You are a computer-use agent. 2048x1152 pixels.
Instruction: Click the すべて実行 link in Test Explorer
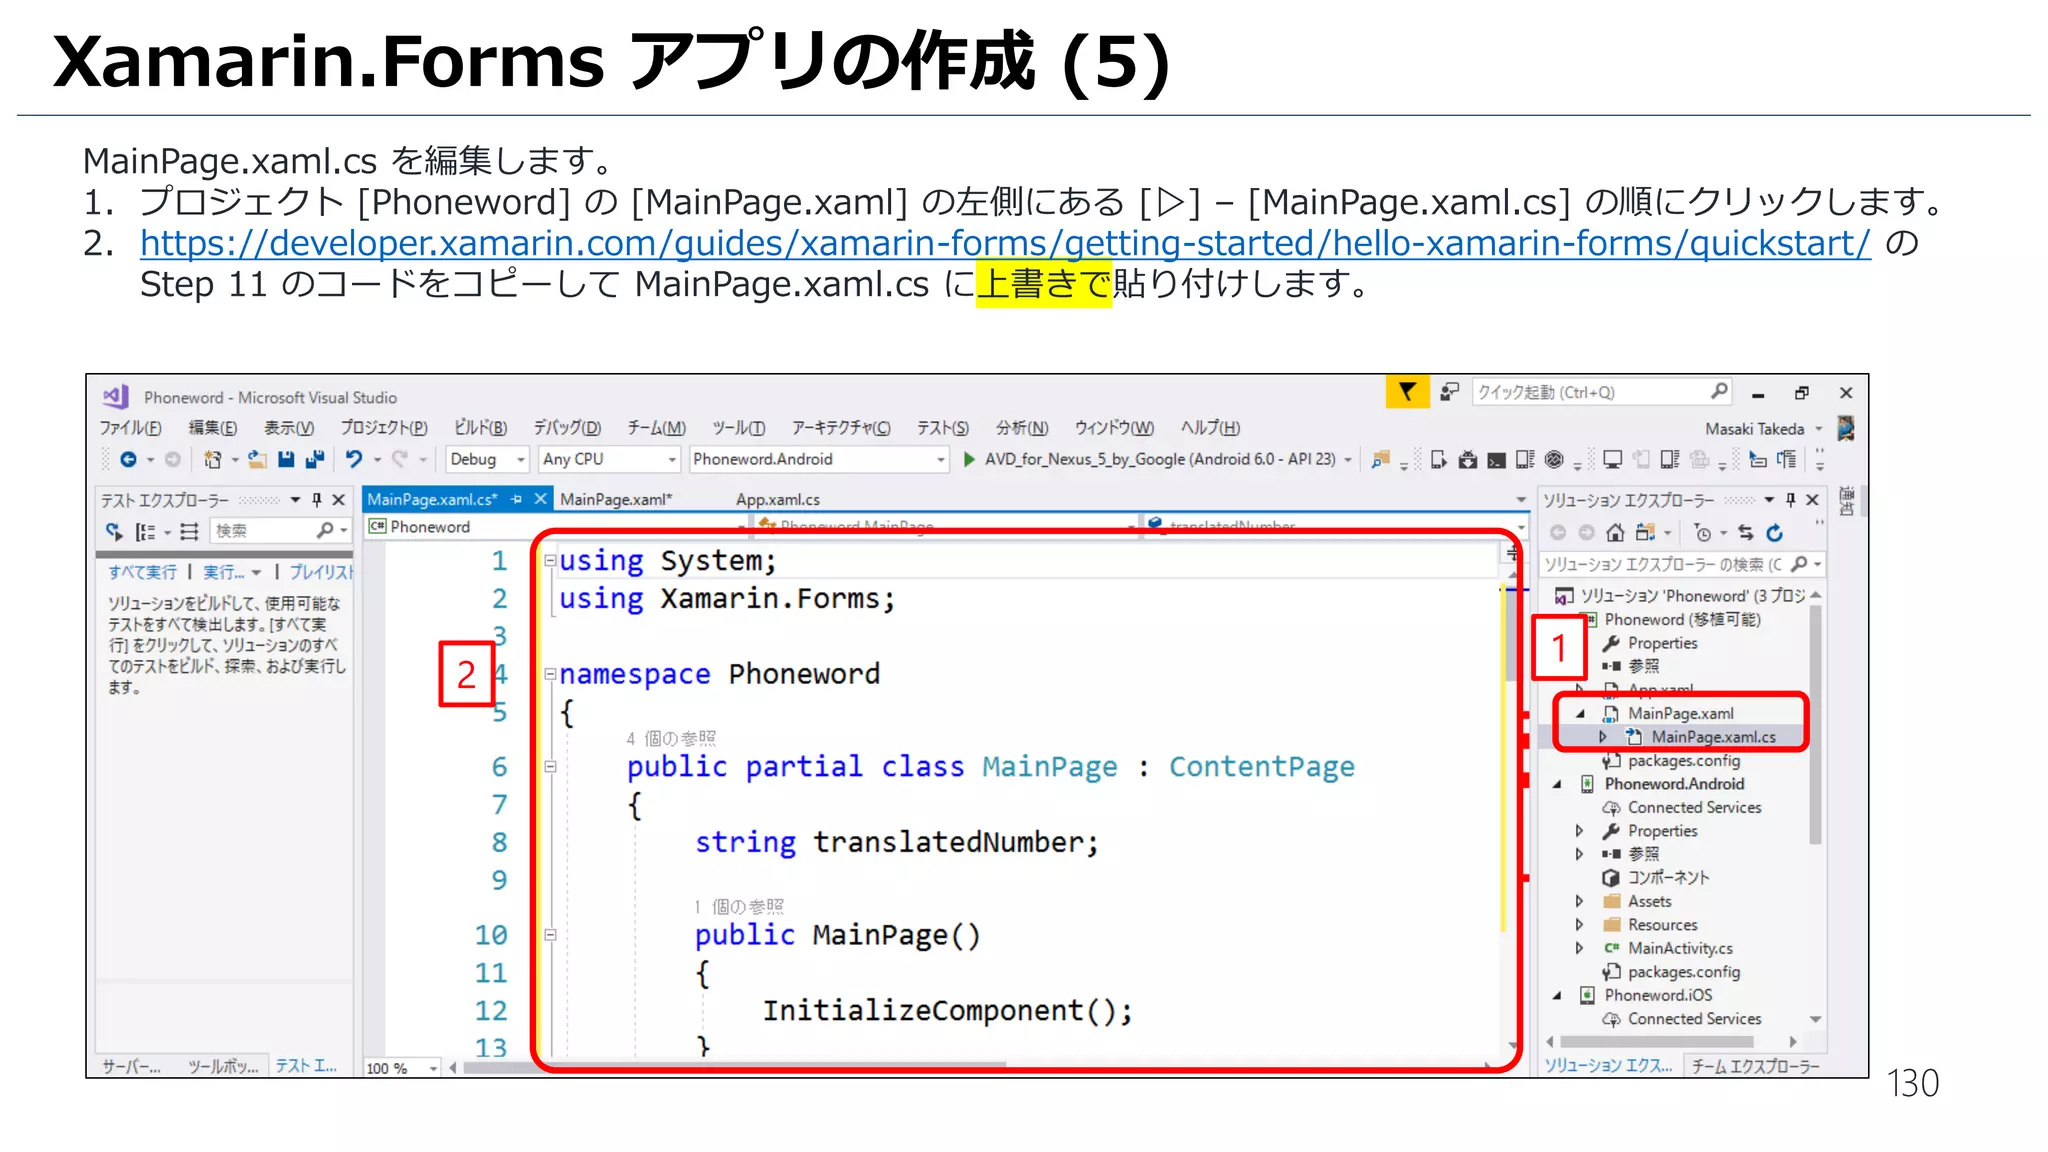pyautogui.click(x=142, y=572)
